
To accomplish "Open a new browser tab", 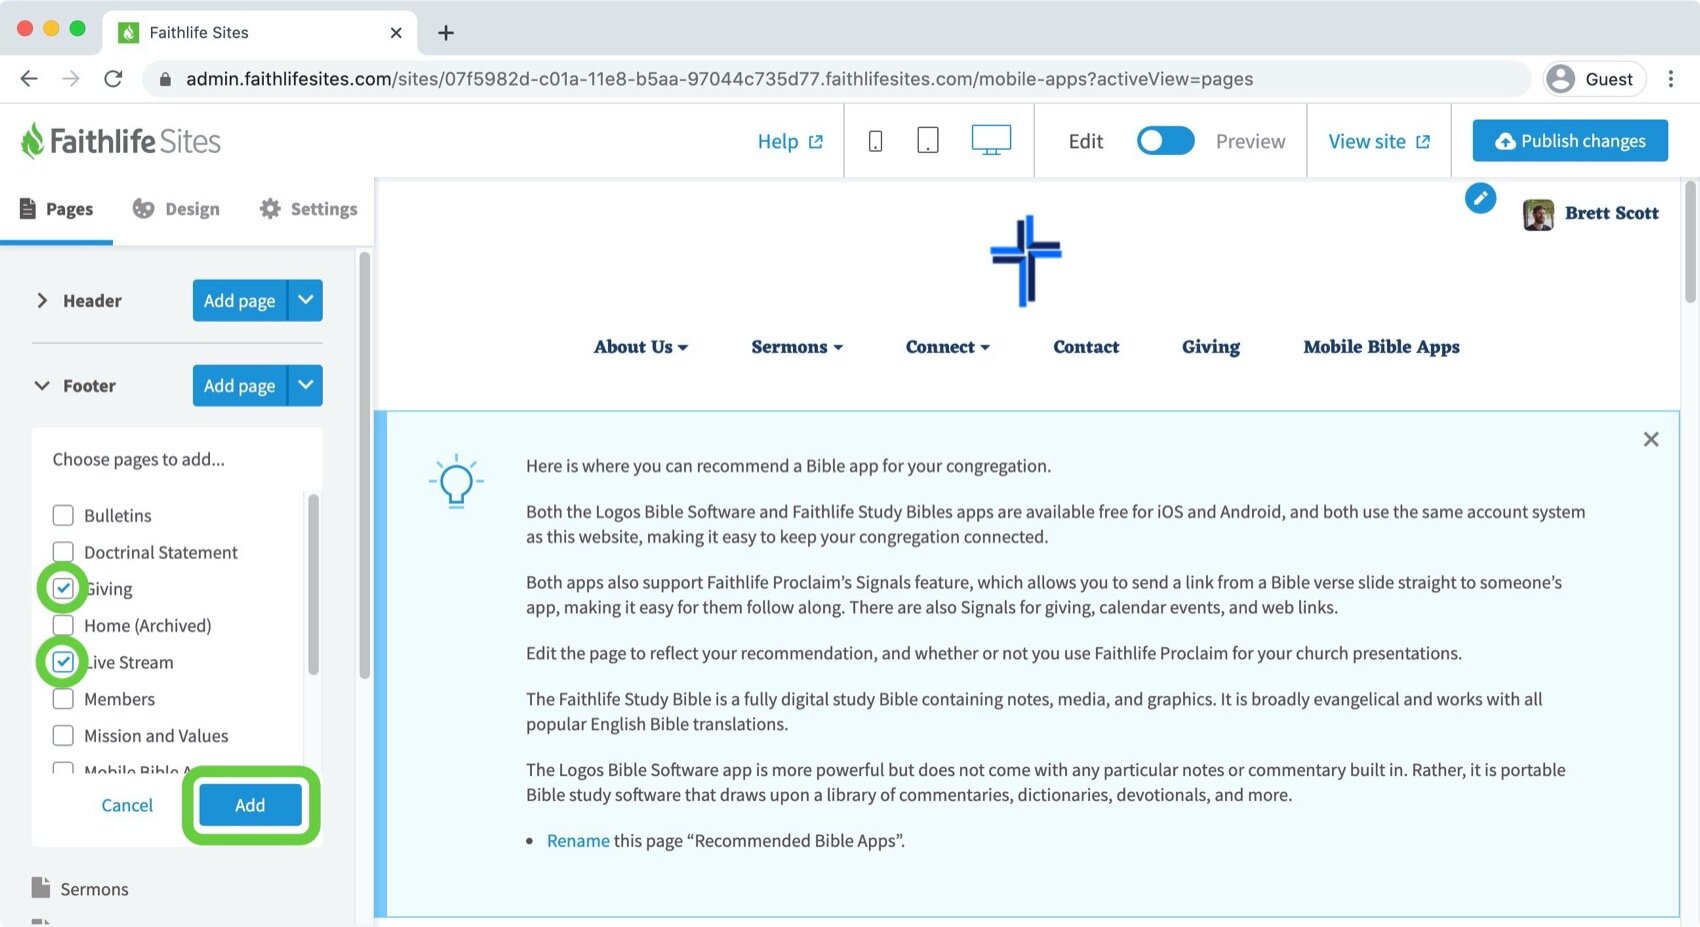I will tap(446, 33).
